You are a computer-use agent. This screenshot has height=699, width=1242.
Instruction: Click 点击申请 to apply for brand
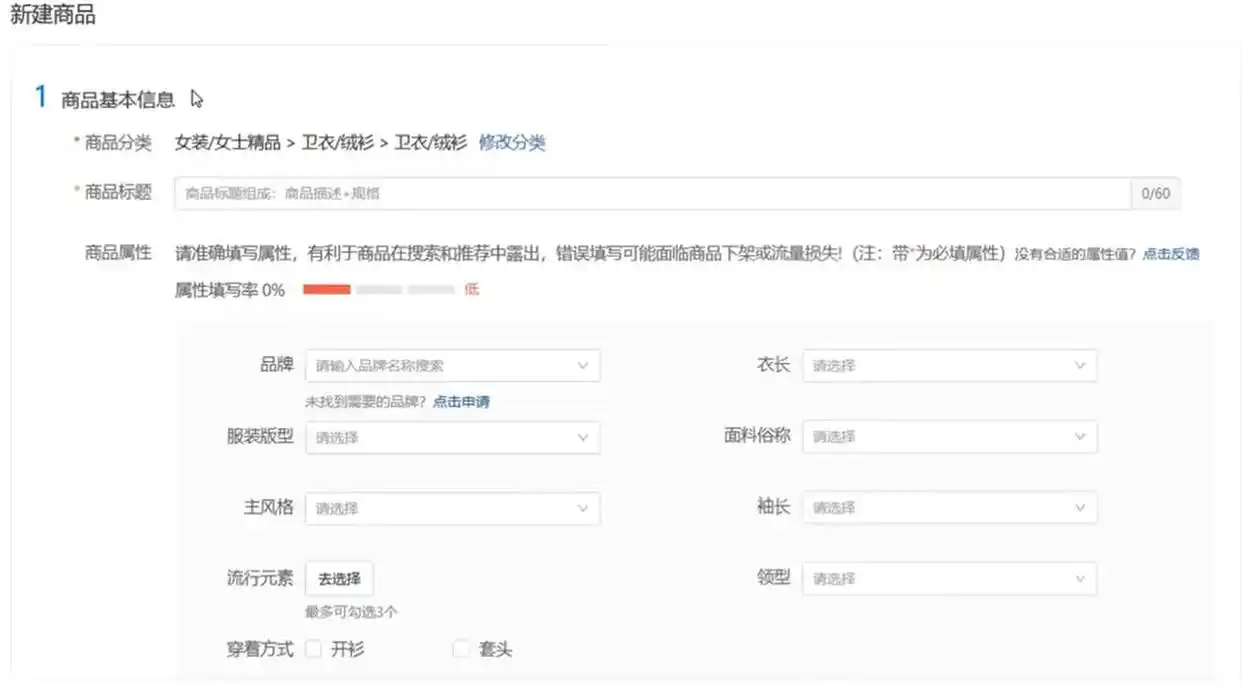[x=461, y=402]
